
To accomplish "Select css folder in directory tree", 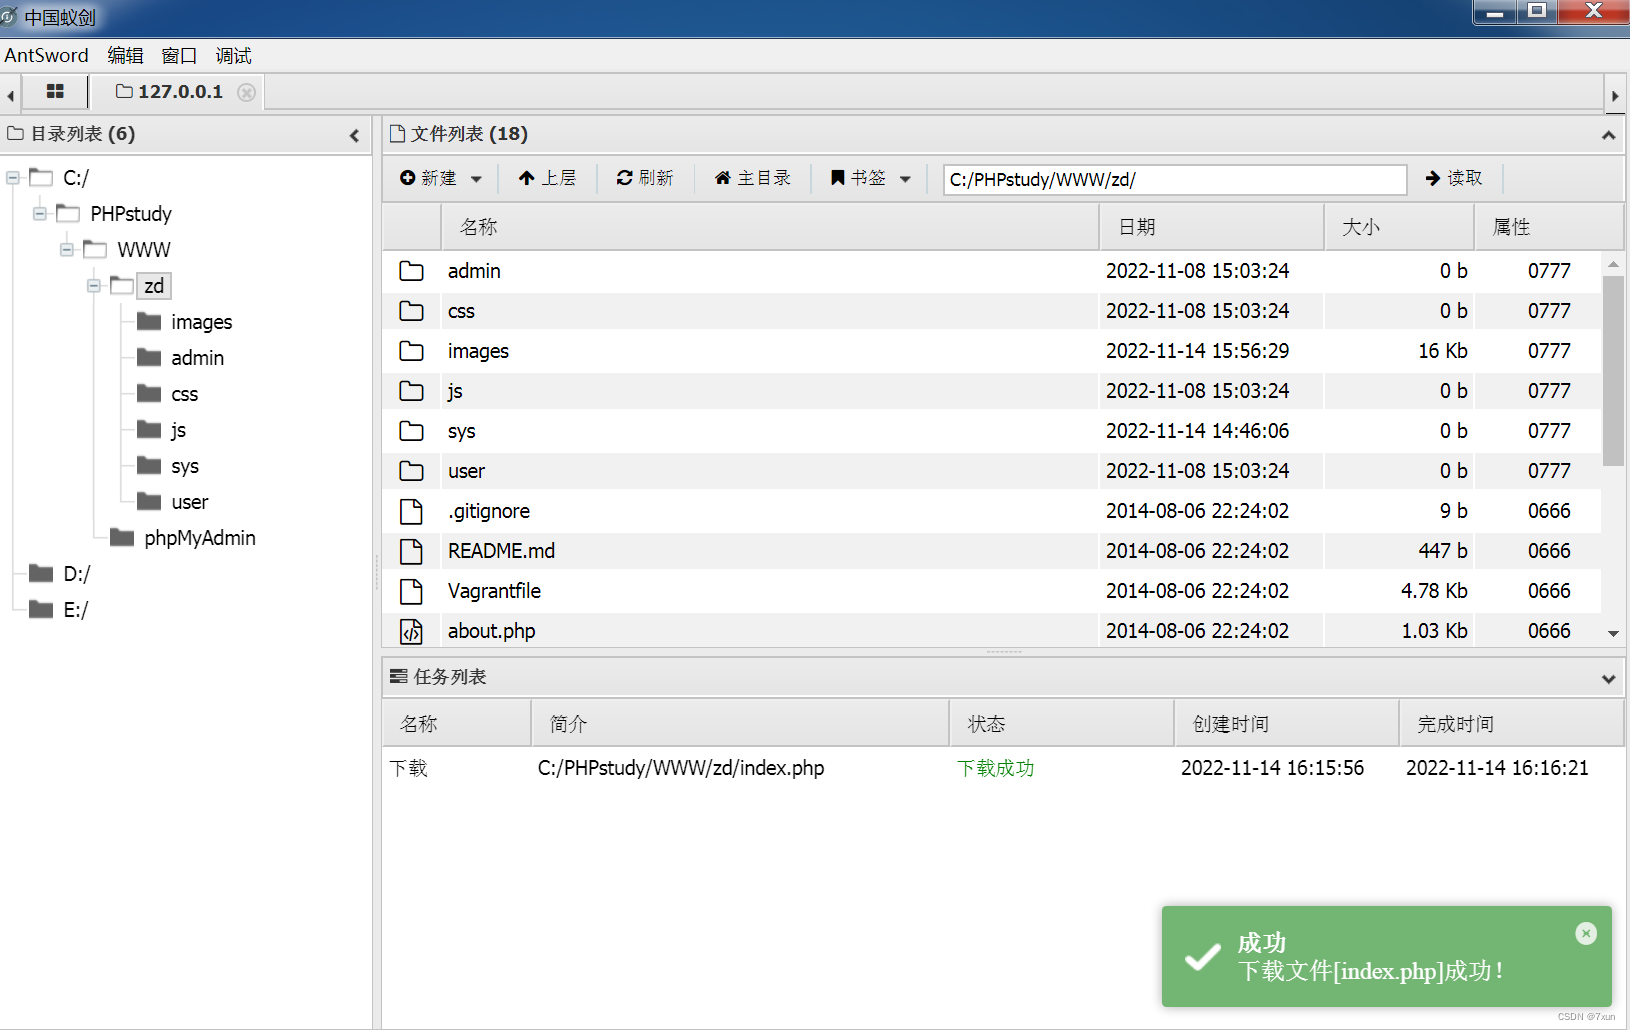I will (185, 394).
